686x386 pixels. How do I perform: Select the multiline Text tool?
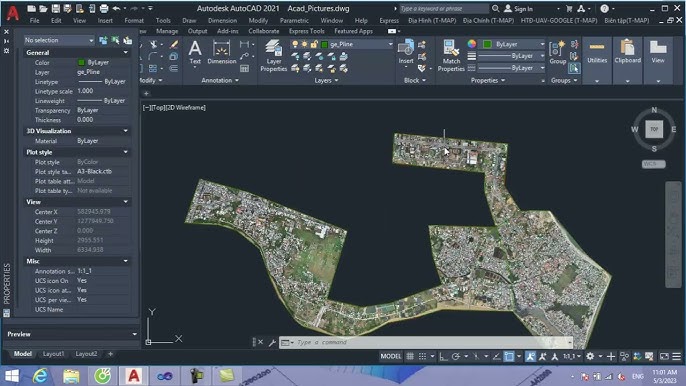point(195,53)
